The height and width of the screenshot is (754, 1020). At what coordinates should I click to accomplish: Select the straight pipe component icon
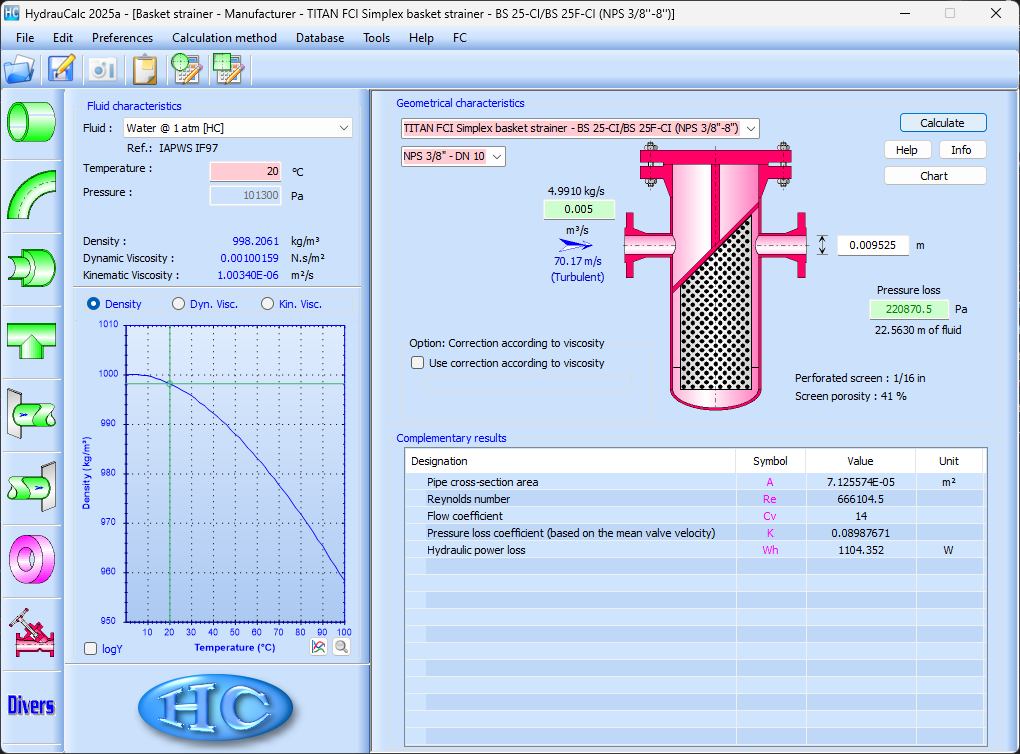(31, 121)
